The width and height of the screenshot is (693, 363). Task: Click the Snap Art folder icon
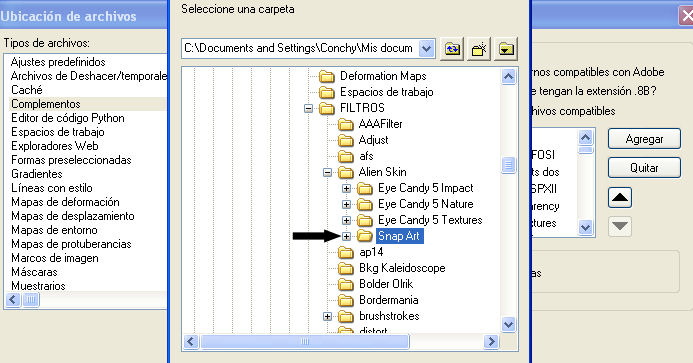click(365, 236)
